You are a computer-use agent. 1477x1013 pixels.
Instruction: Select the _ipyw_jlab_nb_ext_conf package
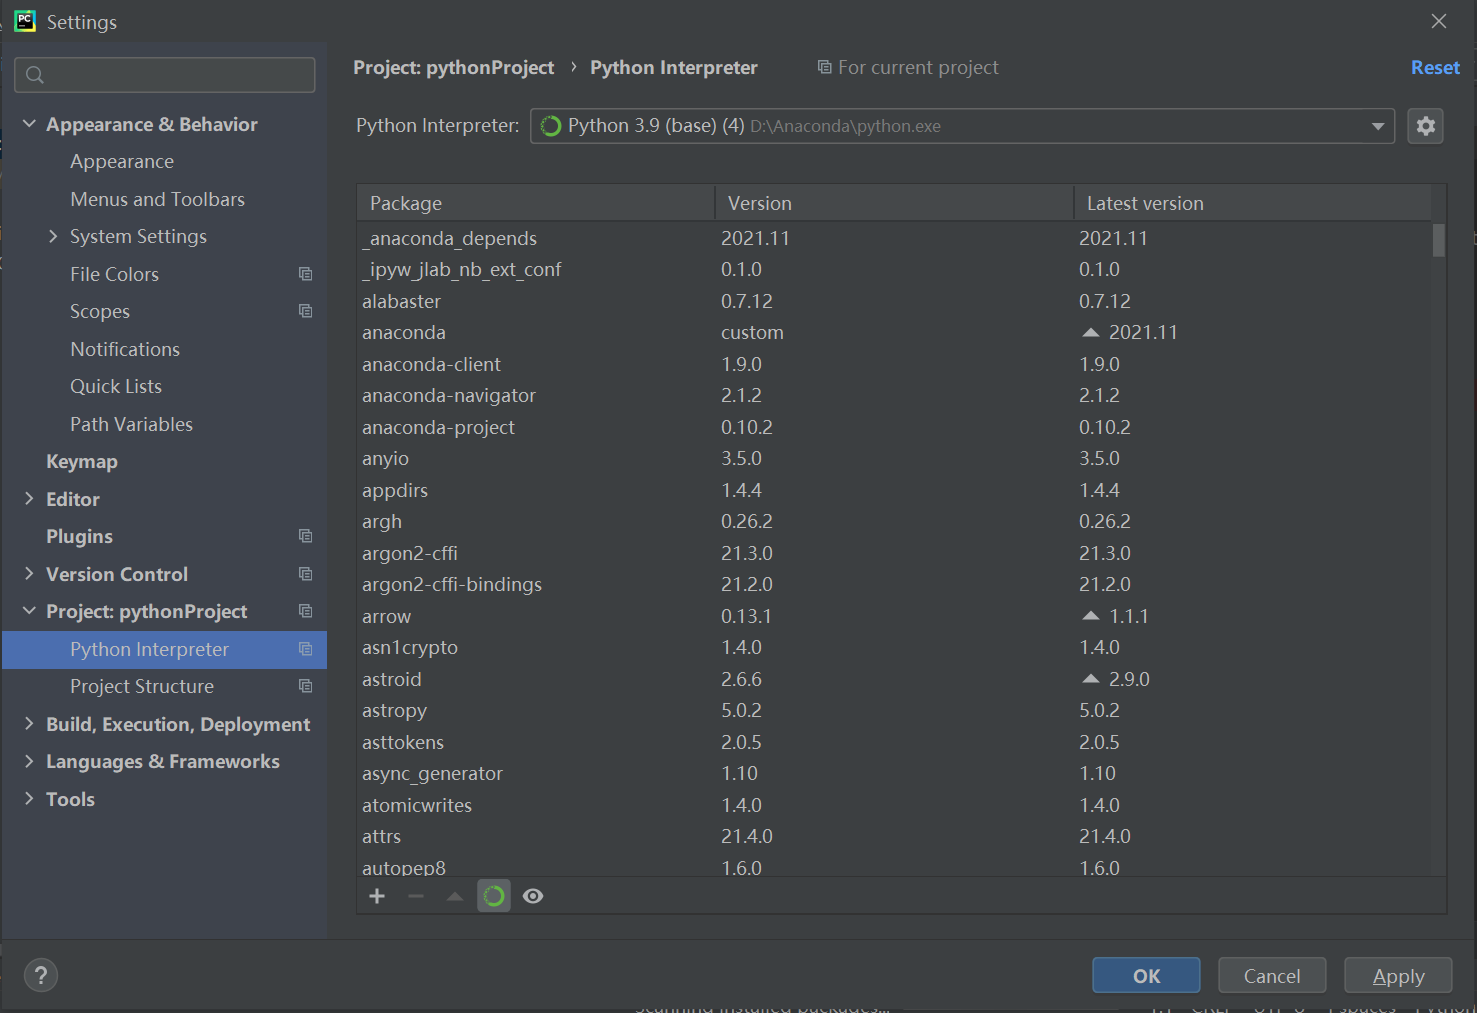coord(894,269)
